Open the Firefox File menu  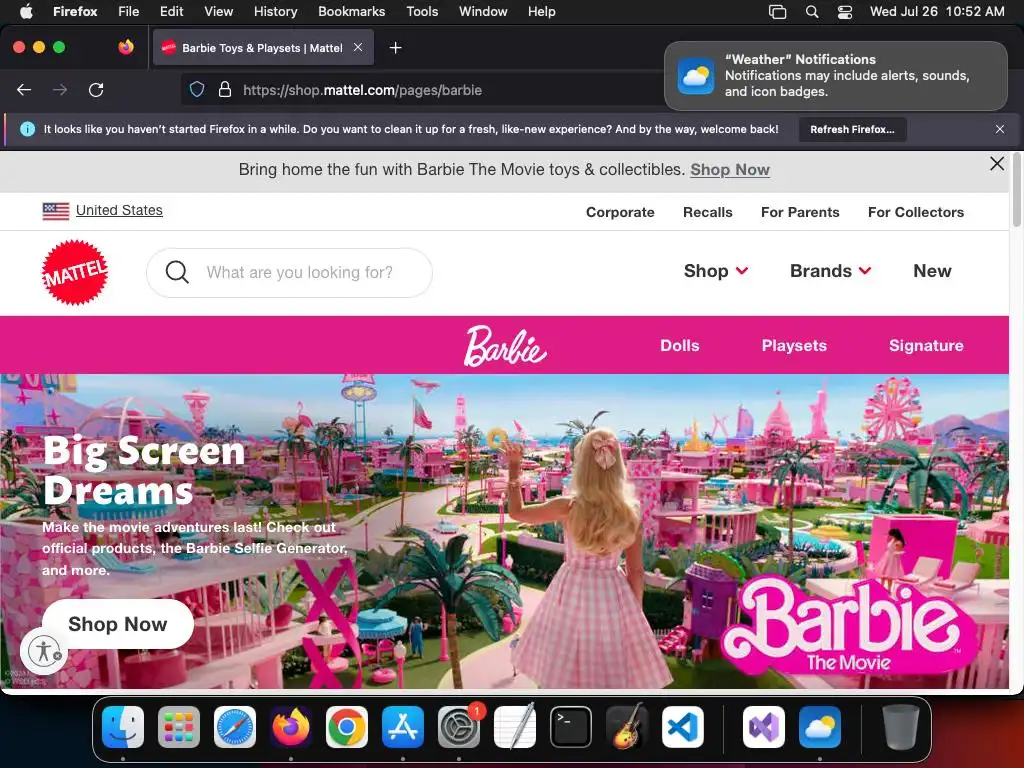(129, 12)
